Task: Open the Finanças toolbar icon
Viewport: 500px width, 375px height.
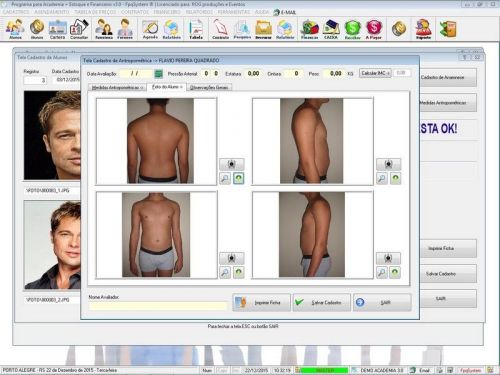Action: (310, 29)
